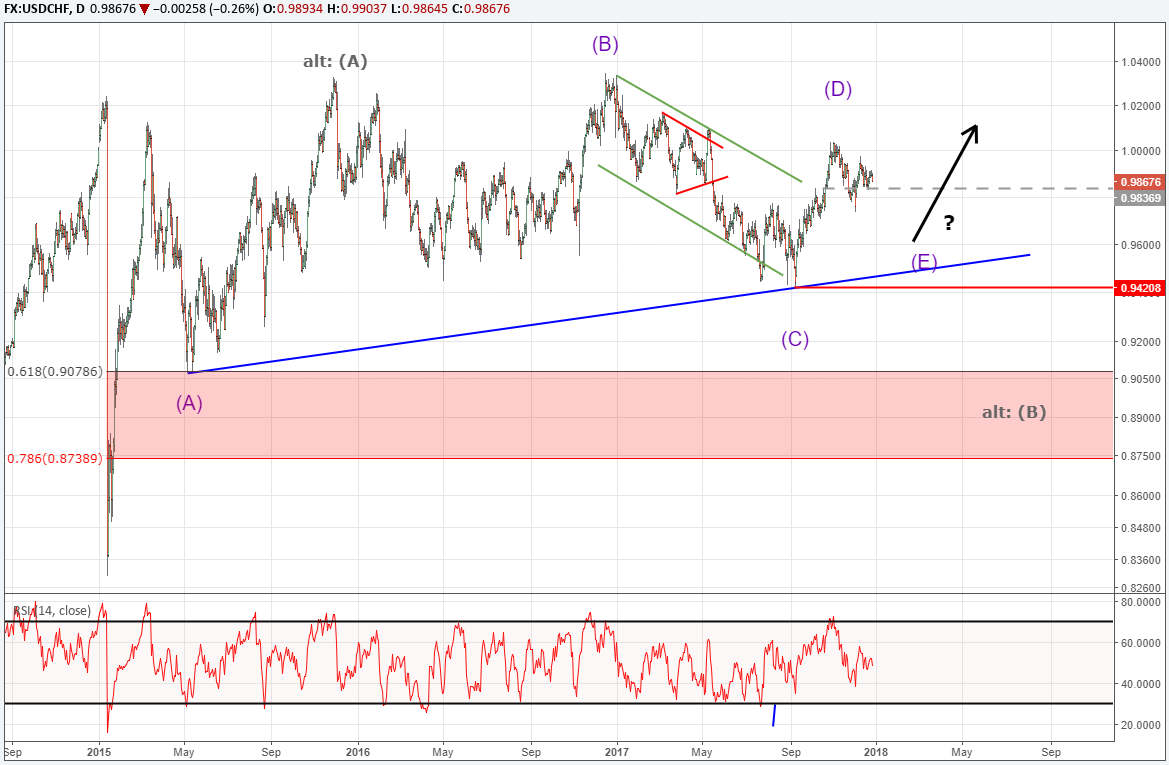The image size is (1169, 765).
Task: Click the 0.86000 price axis label
Action: [x=1141, y=496]
